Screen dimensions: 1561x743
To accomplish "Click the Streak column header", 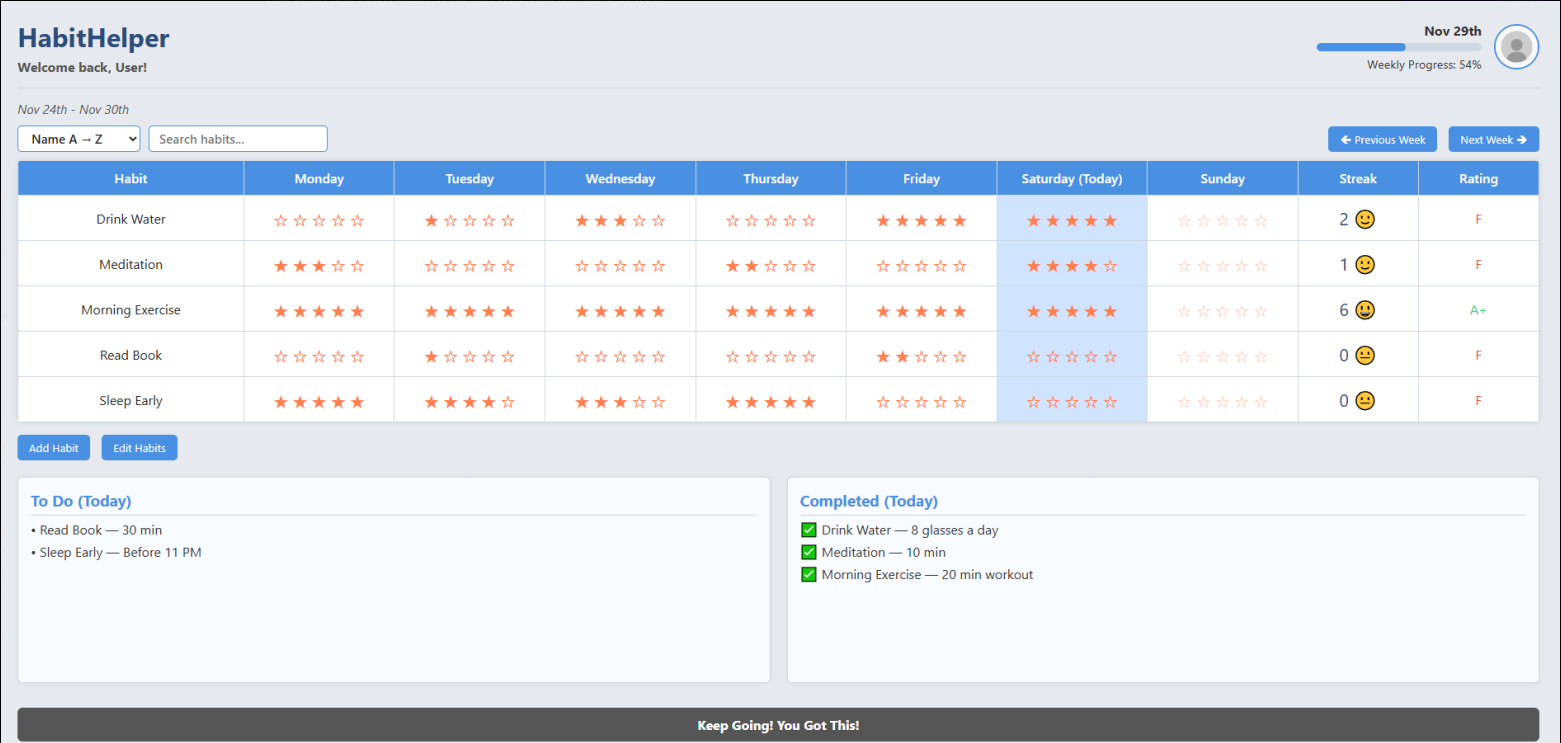I will tap(1358, 179).
